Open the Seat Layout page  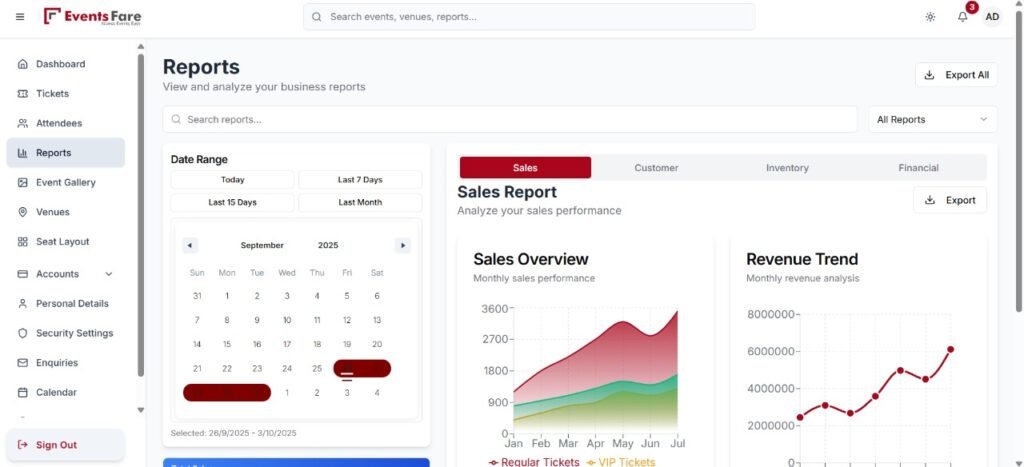pyautogui.click(x=62, y=242)
